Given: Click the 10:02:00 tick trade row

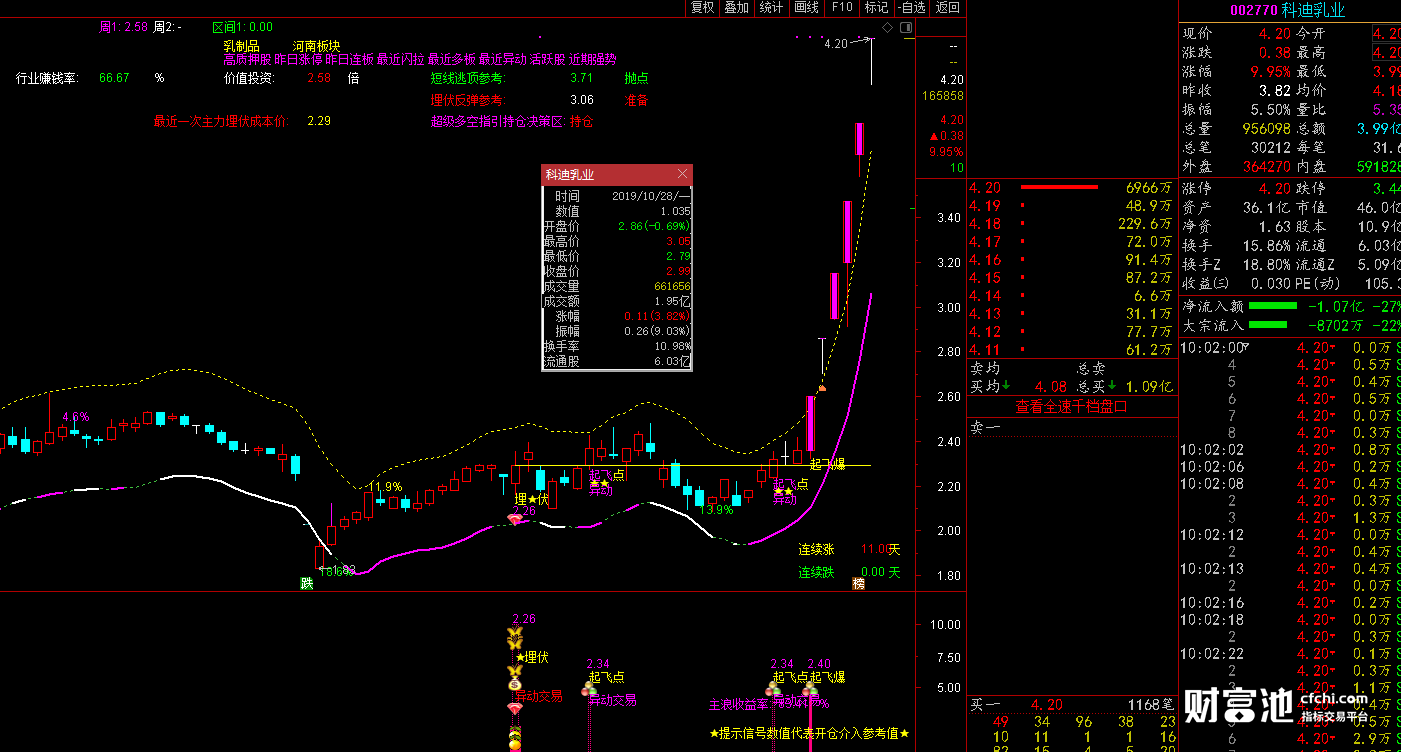Looking at the screenshot, I should coord(1290,348).
